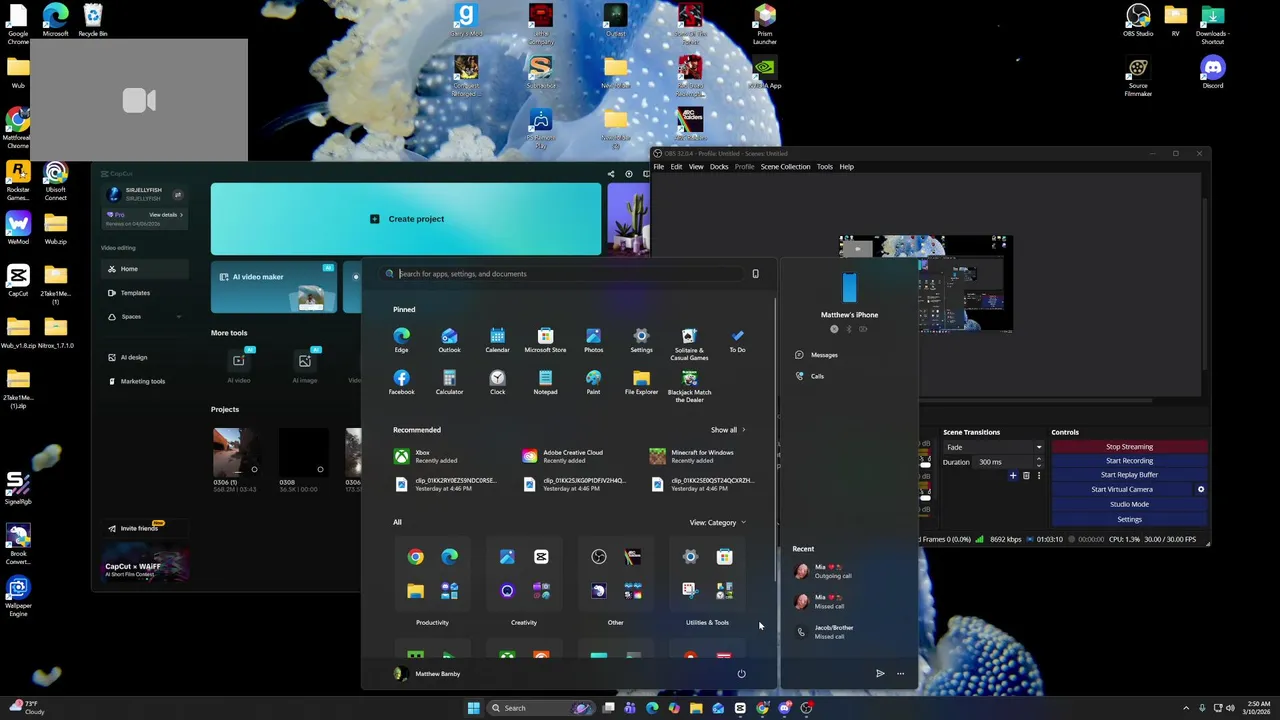The width and height of the screenshot is (1280, 720).
Task: Click the OBS transition Duration field
Action: tap(1006, 462)
